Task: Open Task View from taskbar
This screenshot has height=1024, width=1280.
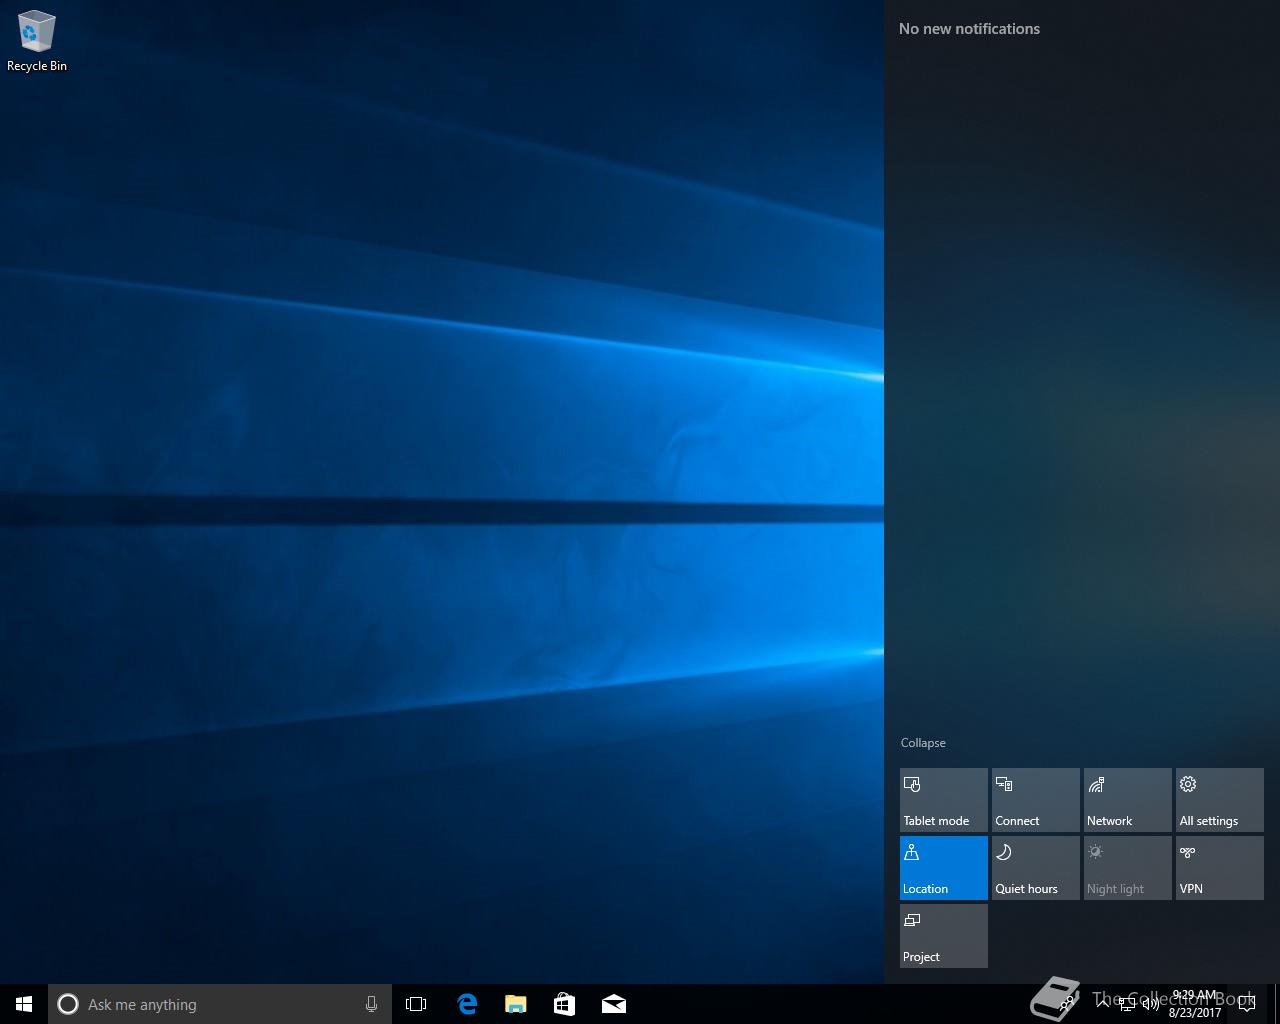Action: pos(416,1004)
